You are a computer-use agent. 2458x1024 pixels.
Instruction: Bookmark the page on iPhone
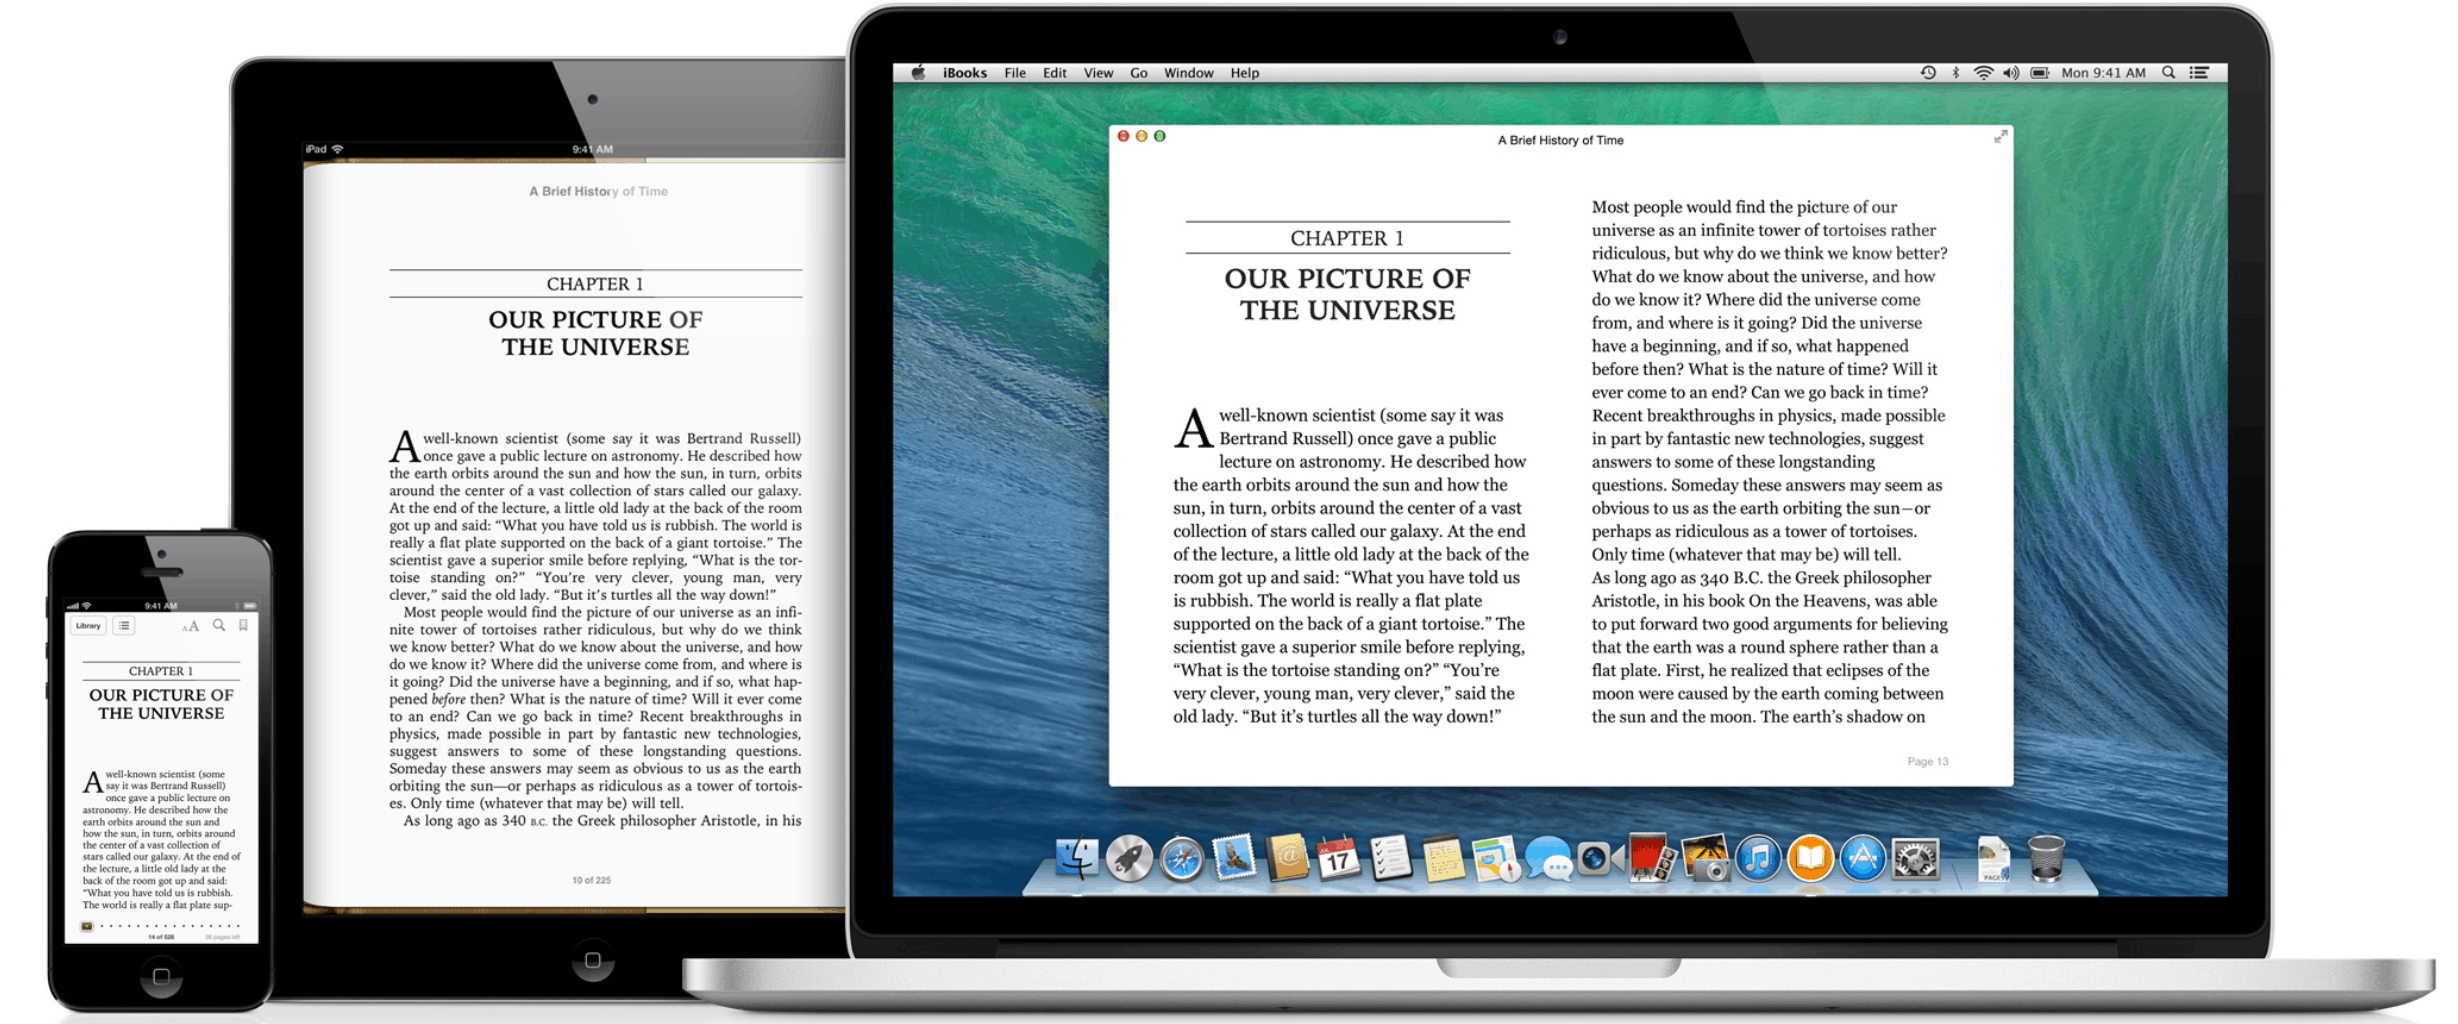coord(243,626)
